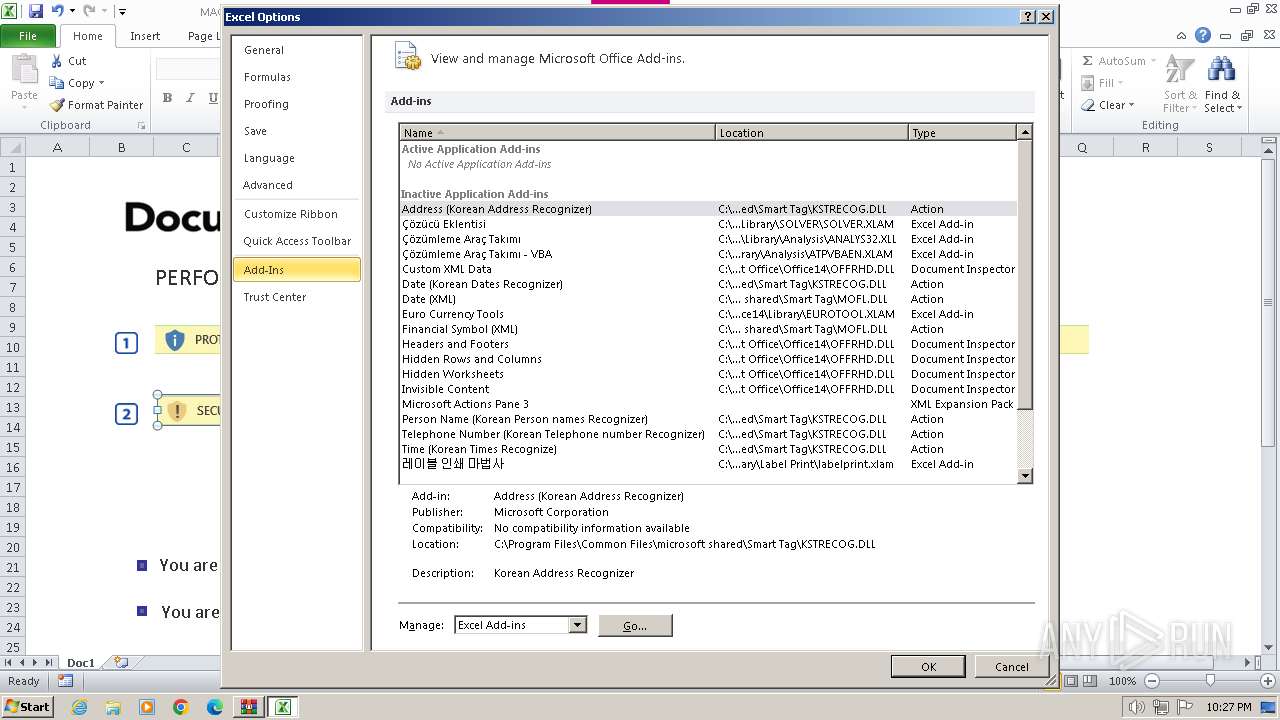The width and height of the screenshot is (1280, 720).
Task: Click add-ins list scroll up arrow
Action: tap(1024, 132)
